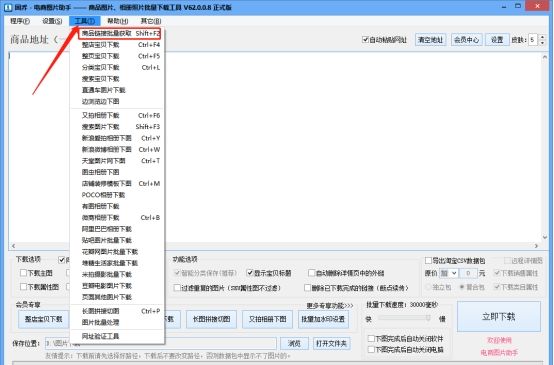This screenshot has height=365, width=554.
Task: Click the 长图拼接切图 button
Action: pyautogui.click(x=211, y=319)
